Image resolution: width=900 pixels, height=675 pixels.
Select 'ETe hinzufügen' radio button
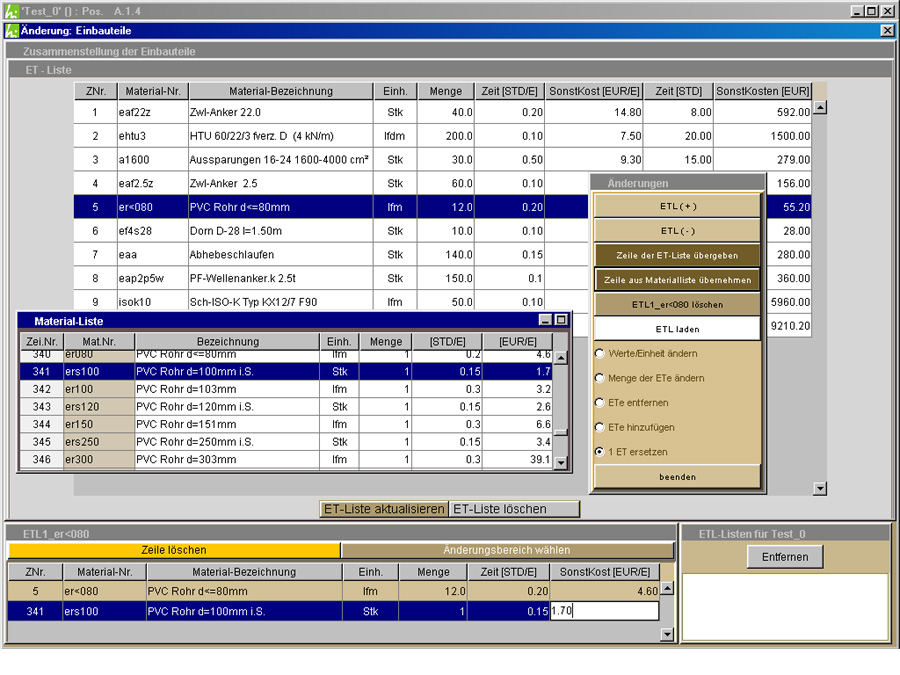(x=600, y=427)
